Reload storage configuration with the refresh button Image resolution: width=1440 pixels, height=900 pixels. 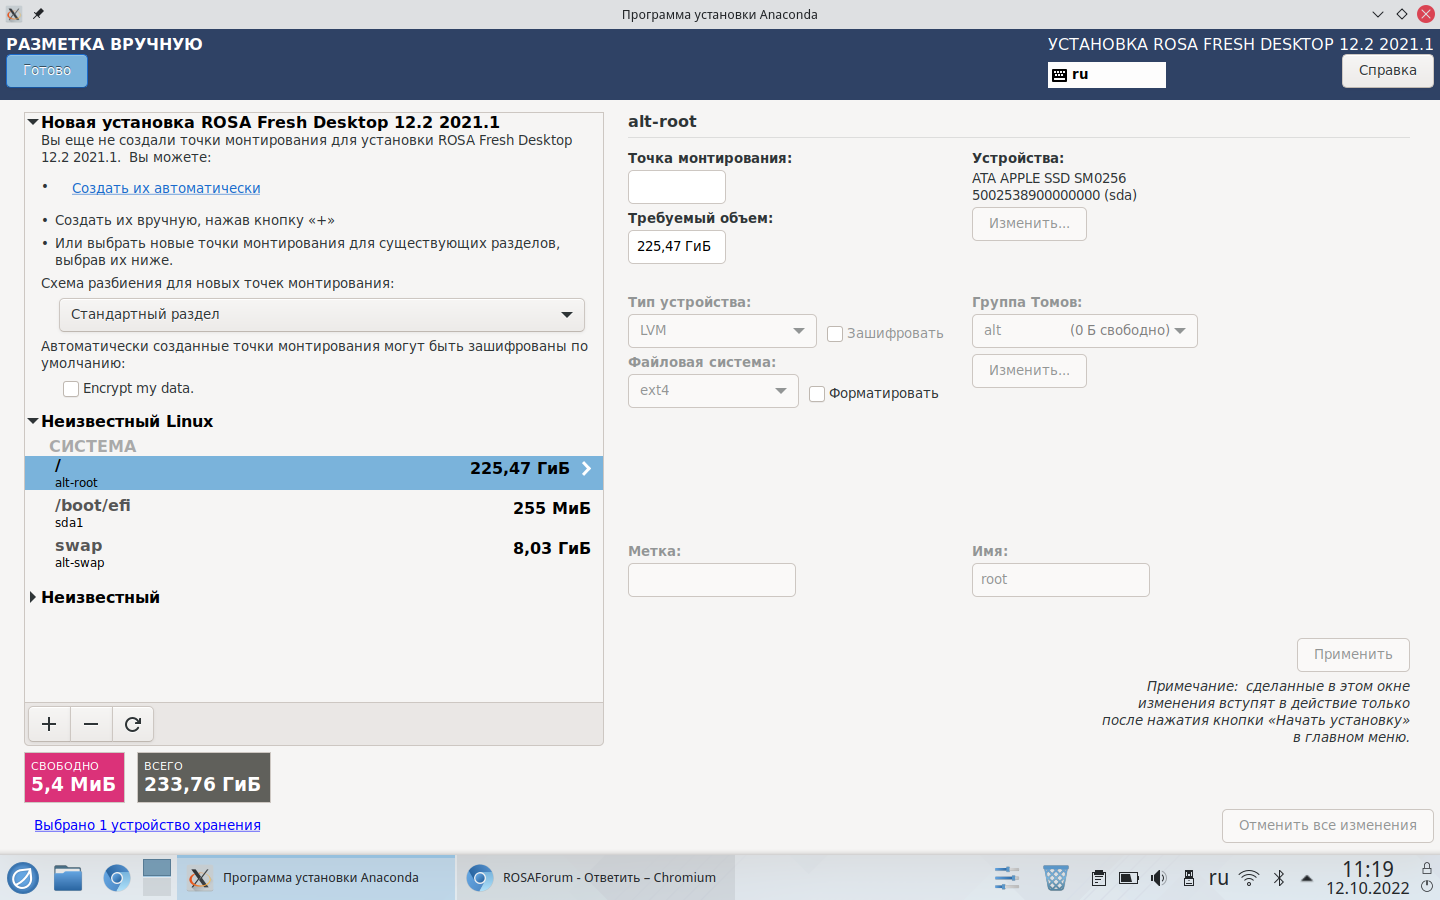tap(133, 724)
